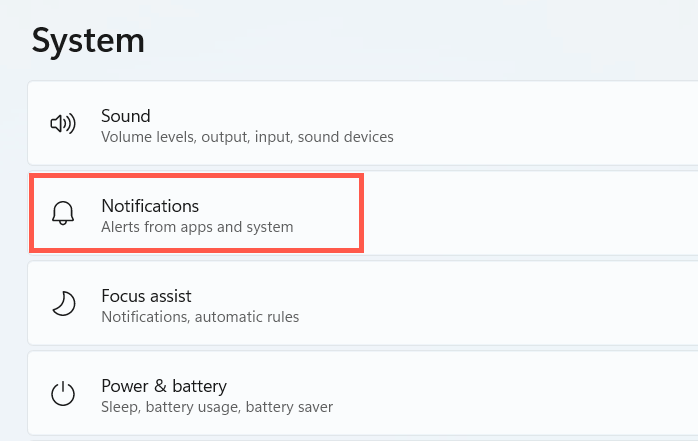The height and width of the screenshot is (441, 698).
Task: Select the Focus assist title
Action: [x=146, y=296]
